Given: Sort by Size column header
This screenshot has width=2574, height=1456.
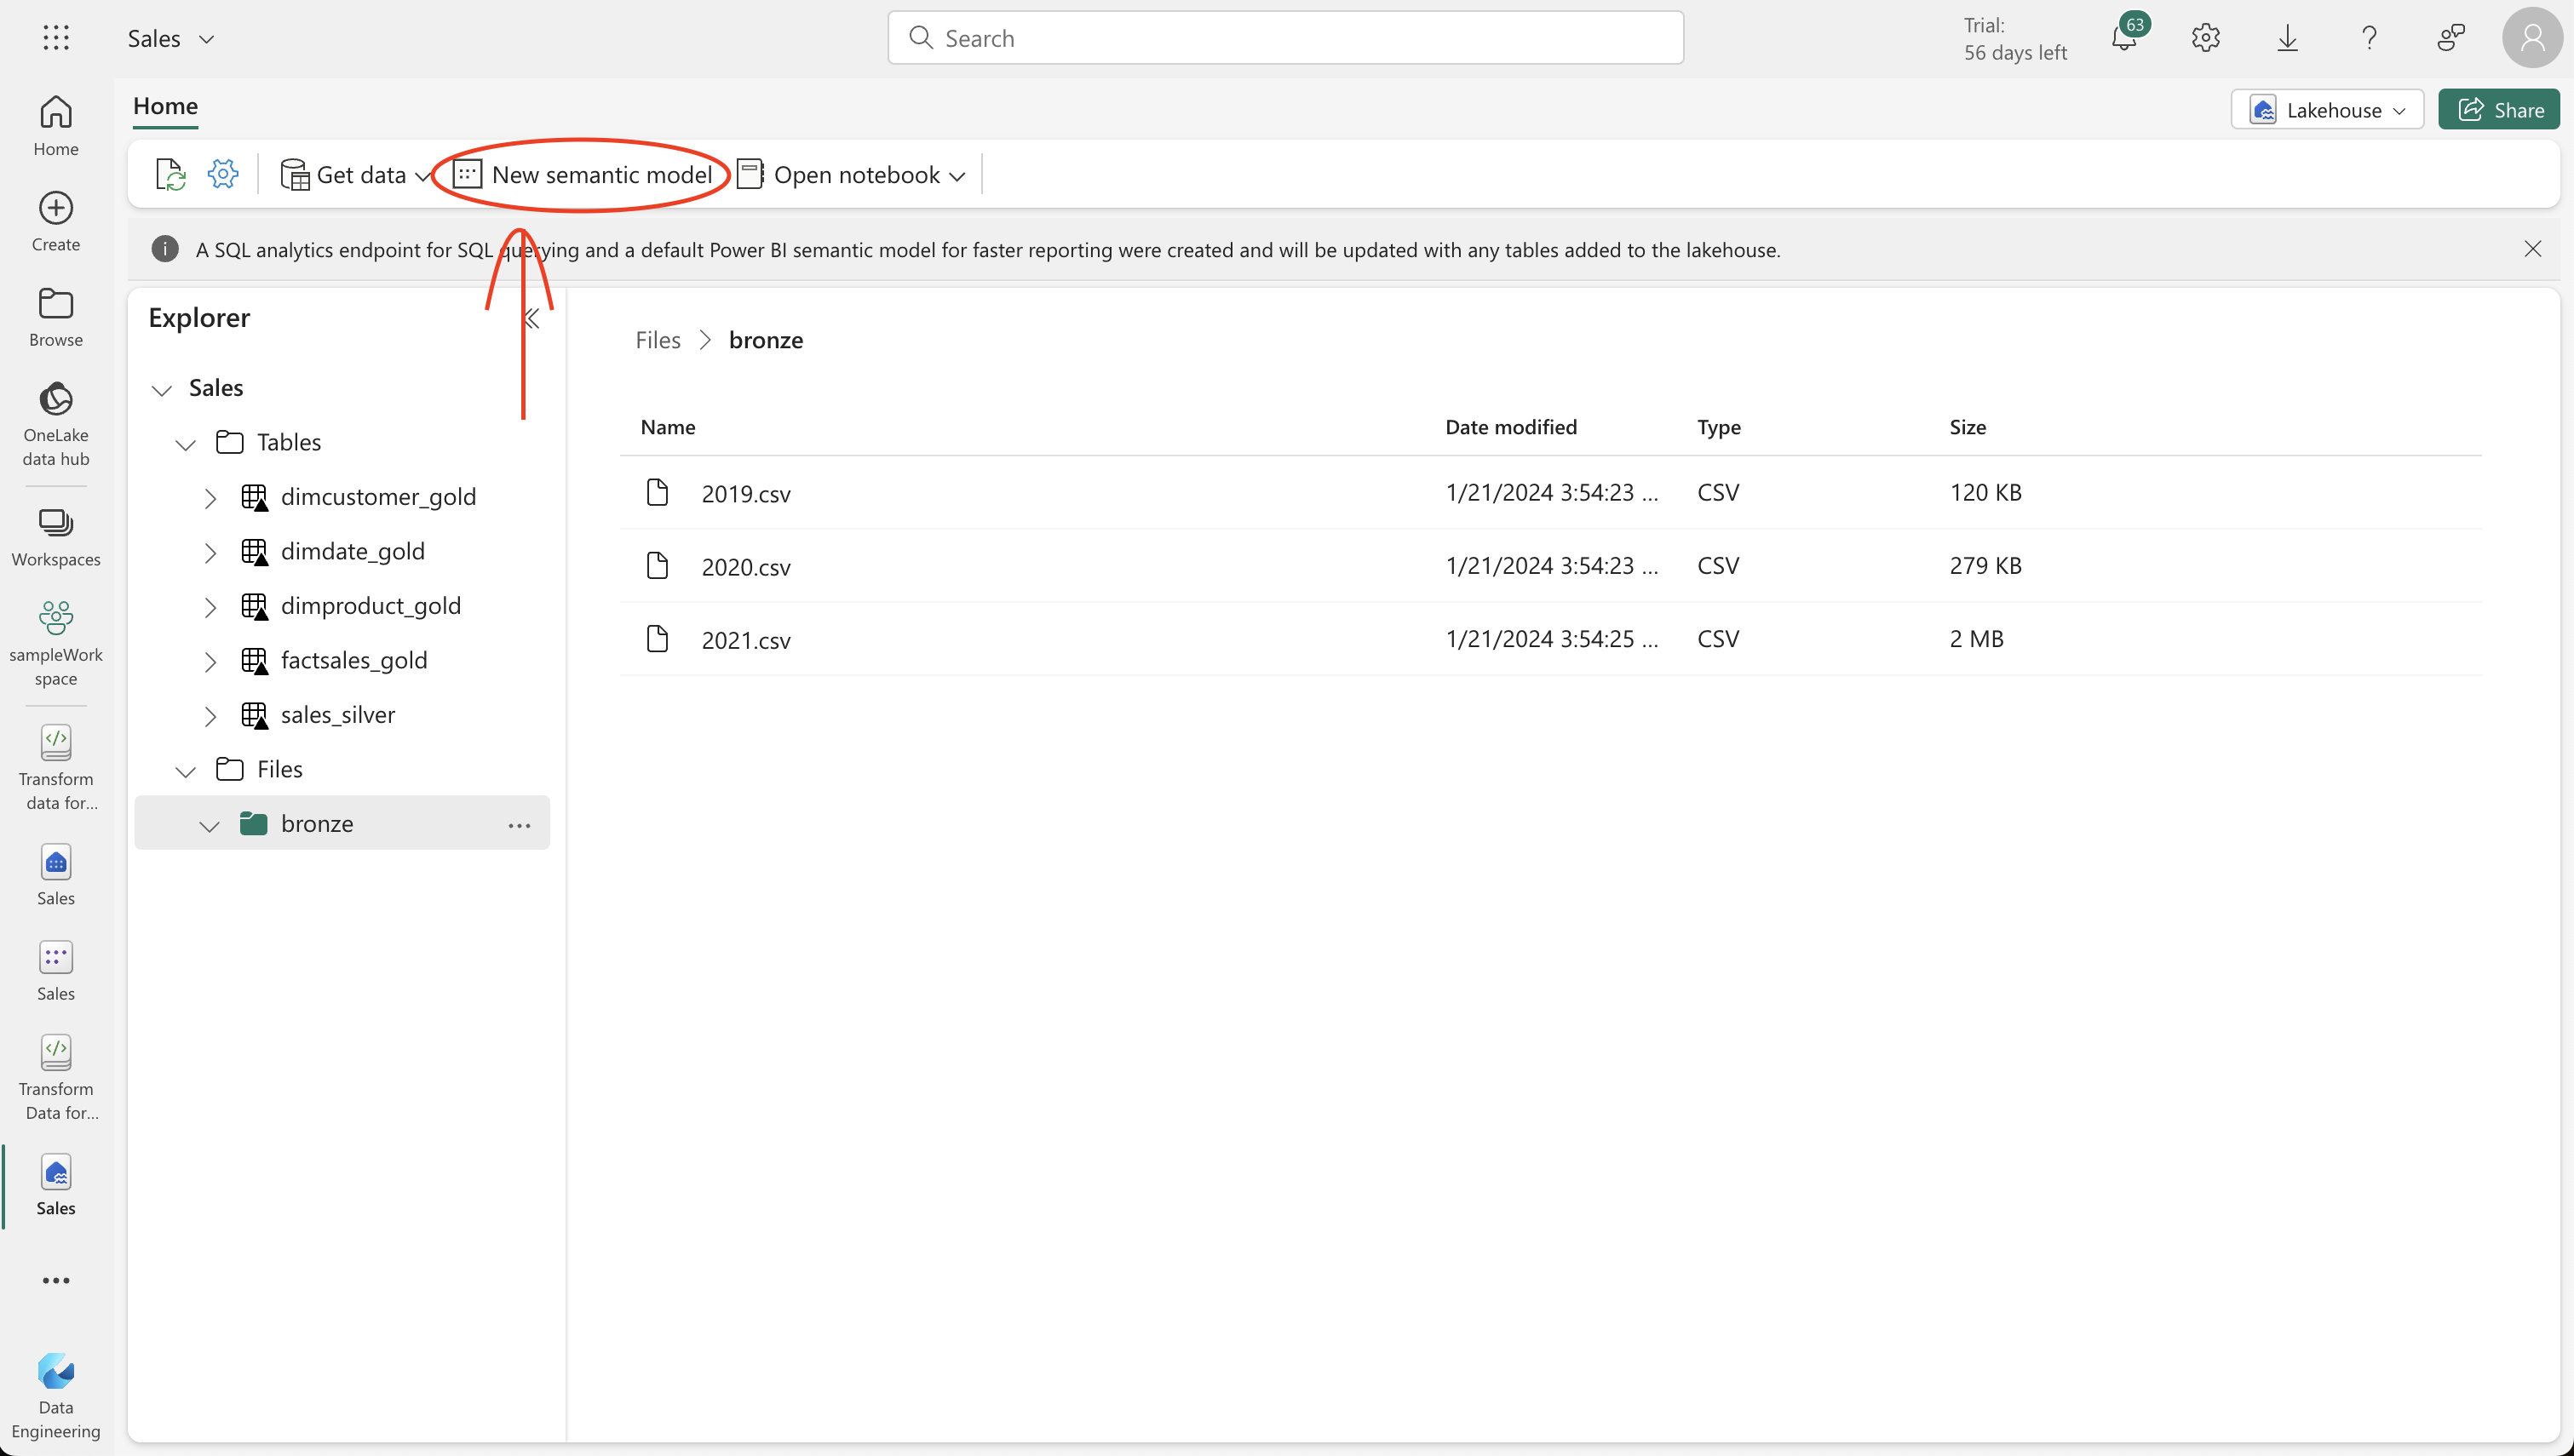Looking at the screenshot, I should 1967,427.
